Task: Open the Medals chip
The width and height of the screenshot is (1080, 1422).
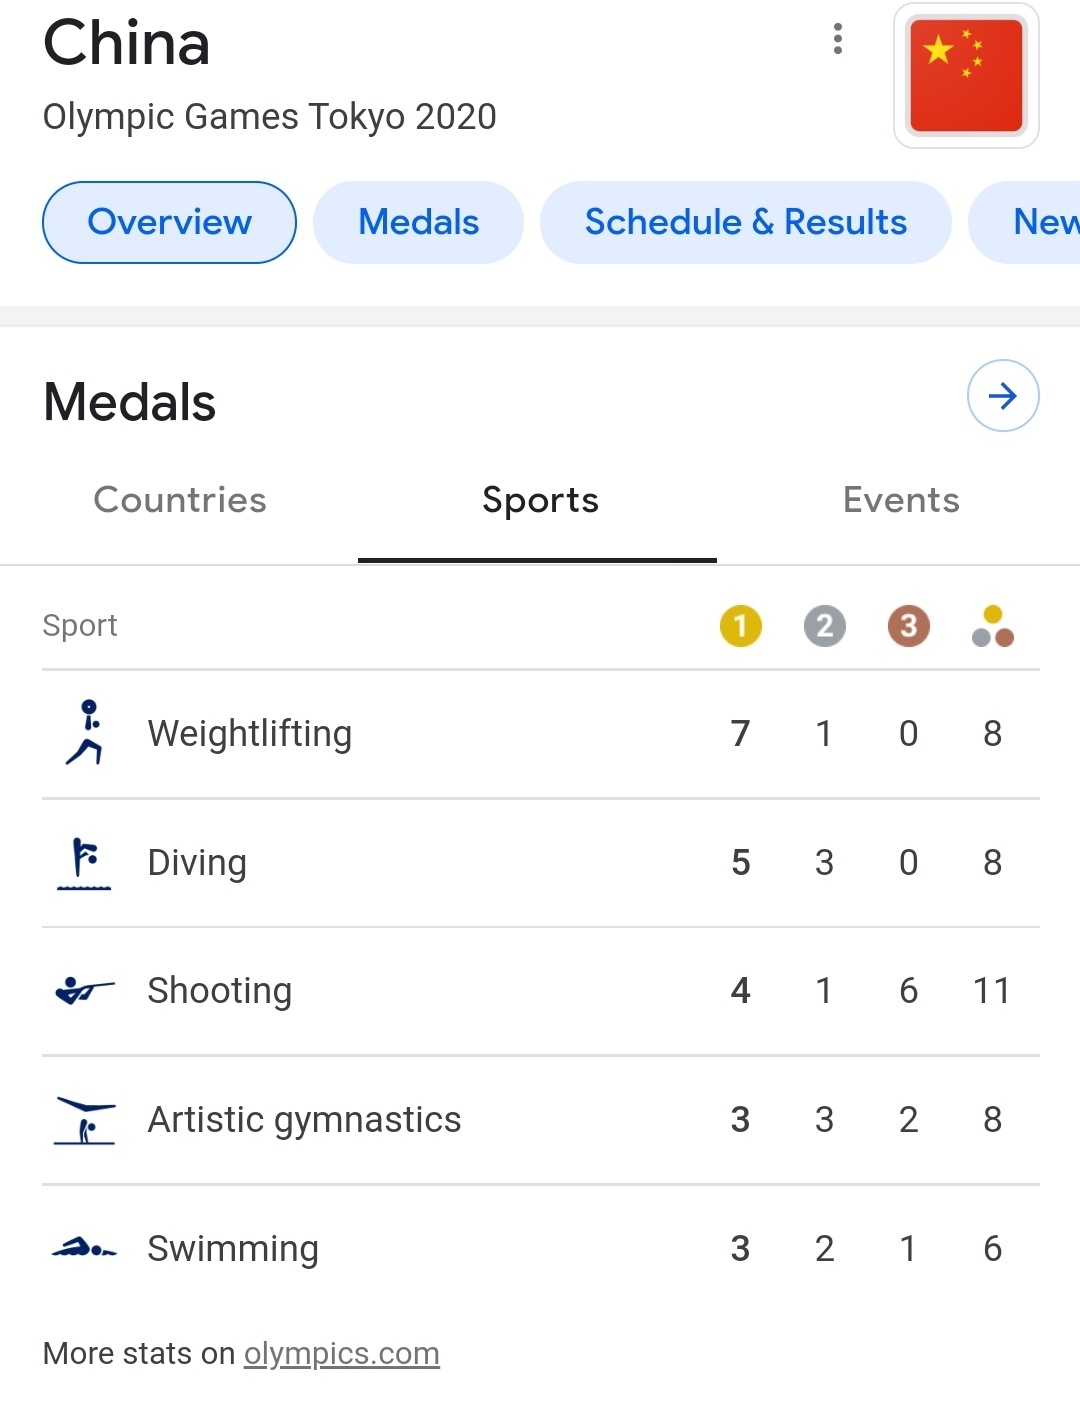Action: 419,222
